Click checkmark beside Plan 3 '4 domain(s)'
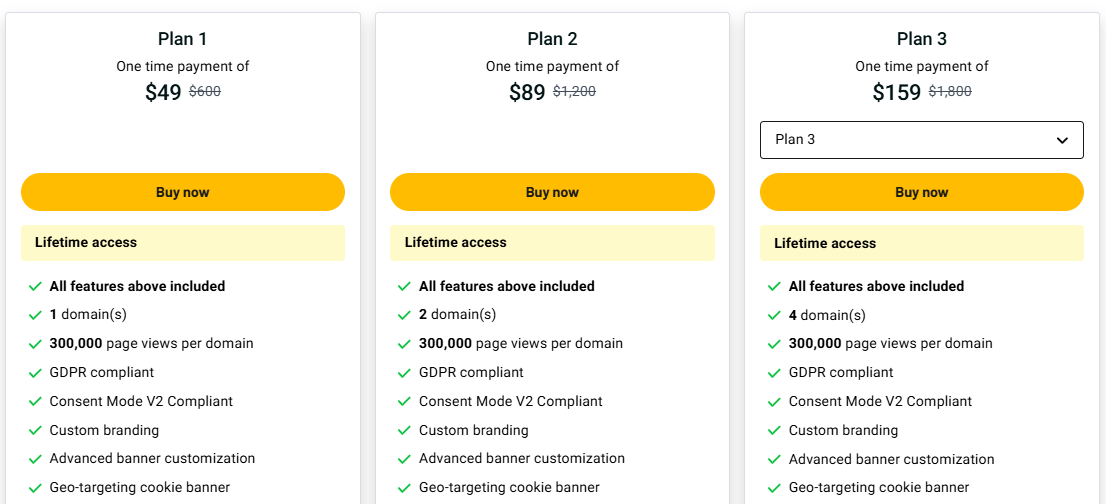 click(x=775, y=315)
